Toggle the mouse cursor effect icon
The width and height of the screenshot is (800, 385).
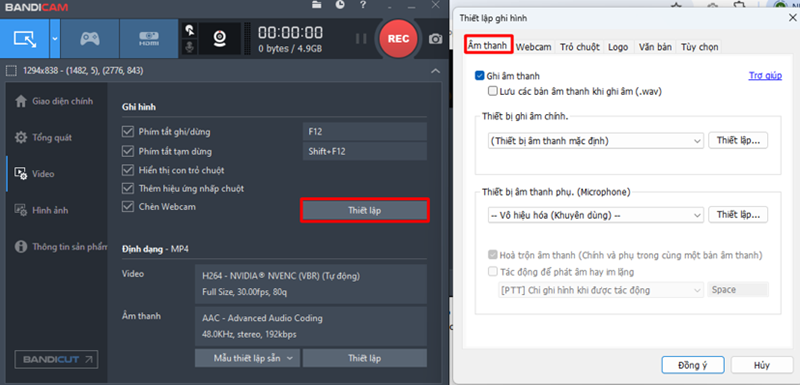tap(190, 30)
